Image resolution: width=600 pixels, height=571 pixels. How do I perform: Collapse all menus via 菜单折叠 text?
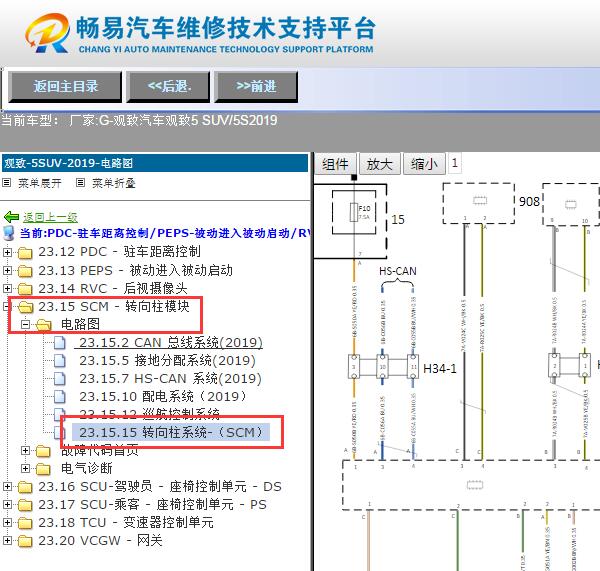[114, 183]
